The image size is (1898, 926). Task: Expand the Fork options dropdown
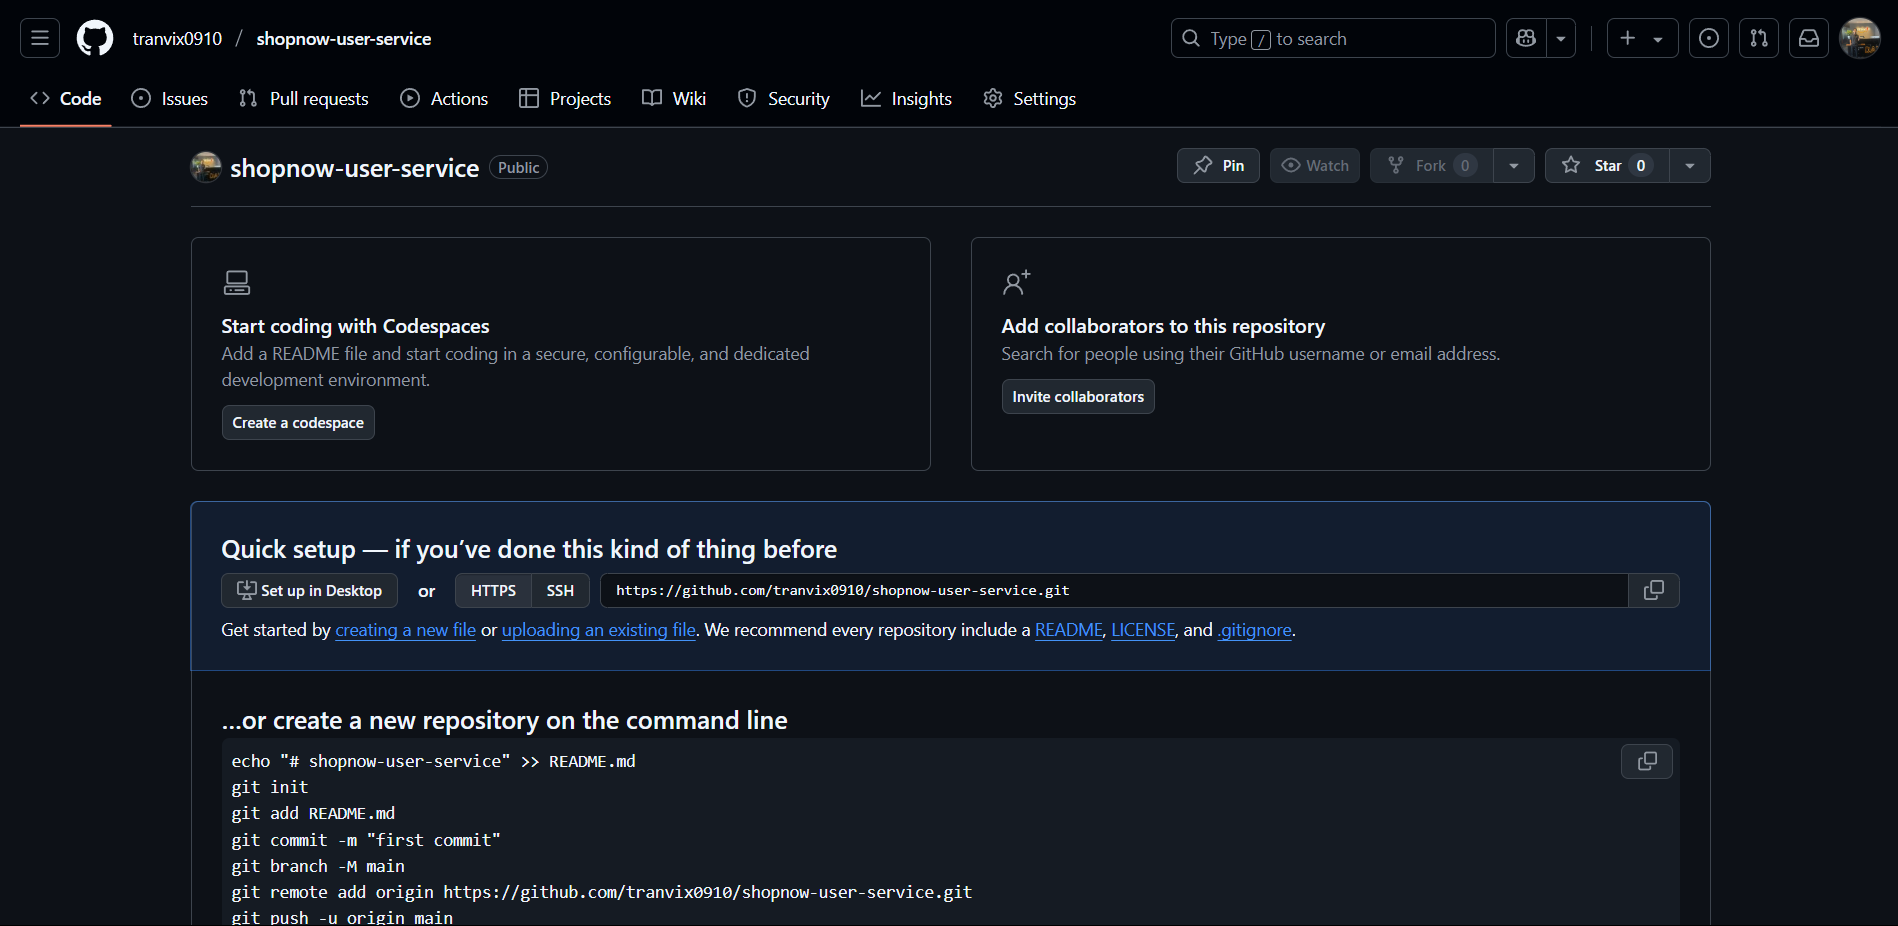coord(1514,165)
